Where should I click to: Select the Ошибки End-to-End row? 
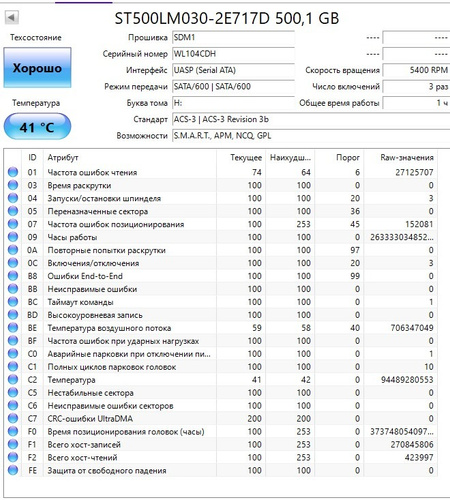click(221, 276)
